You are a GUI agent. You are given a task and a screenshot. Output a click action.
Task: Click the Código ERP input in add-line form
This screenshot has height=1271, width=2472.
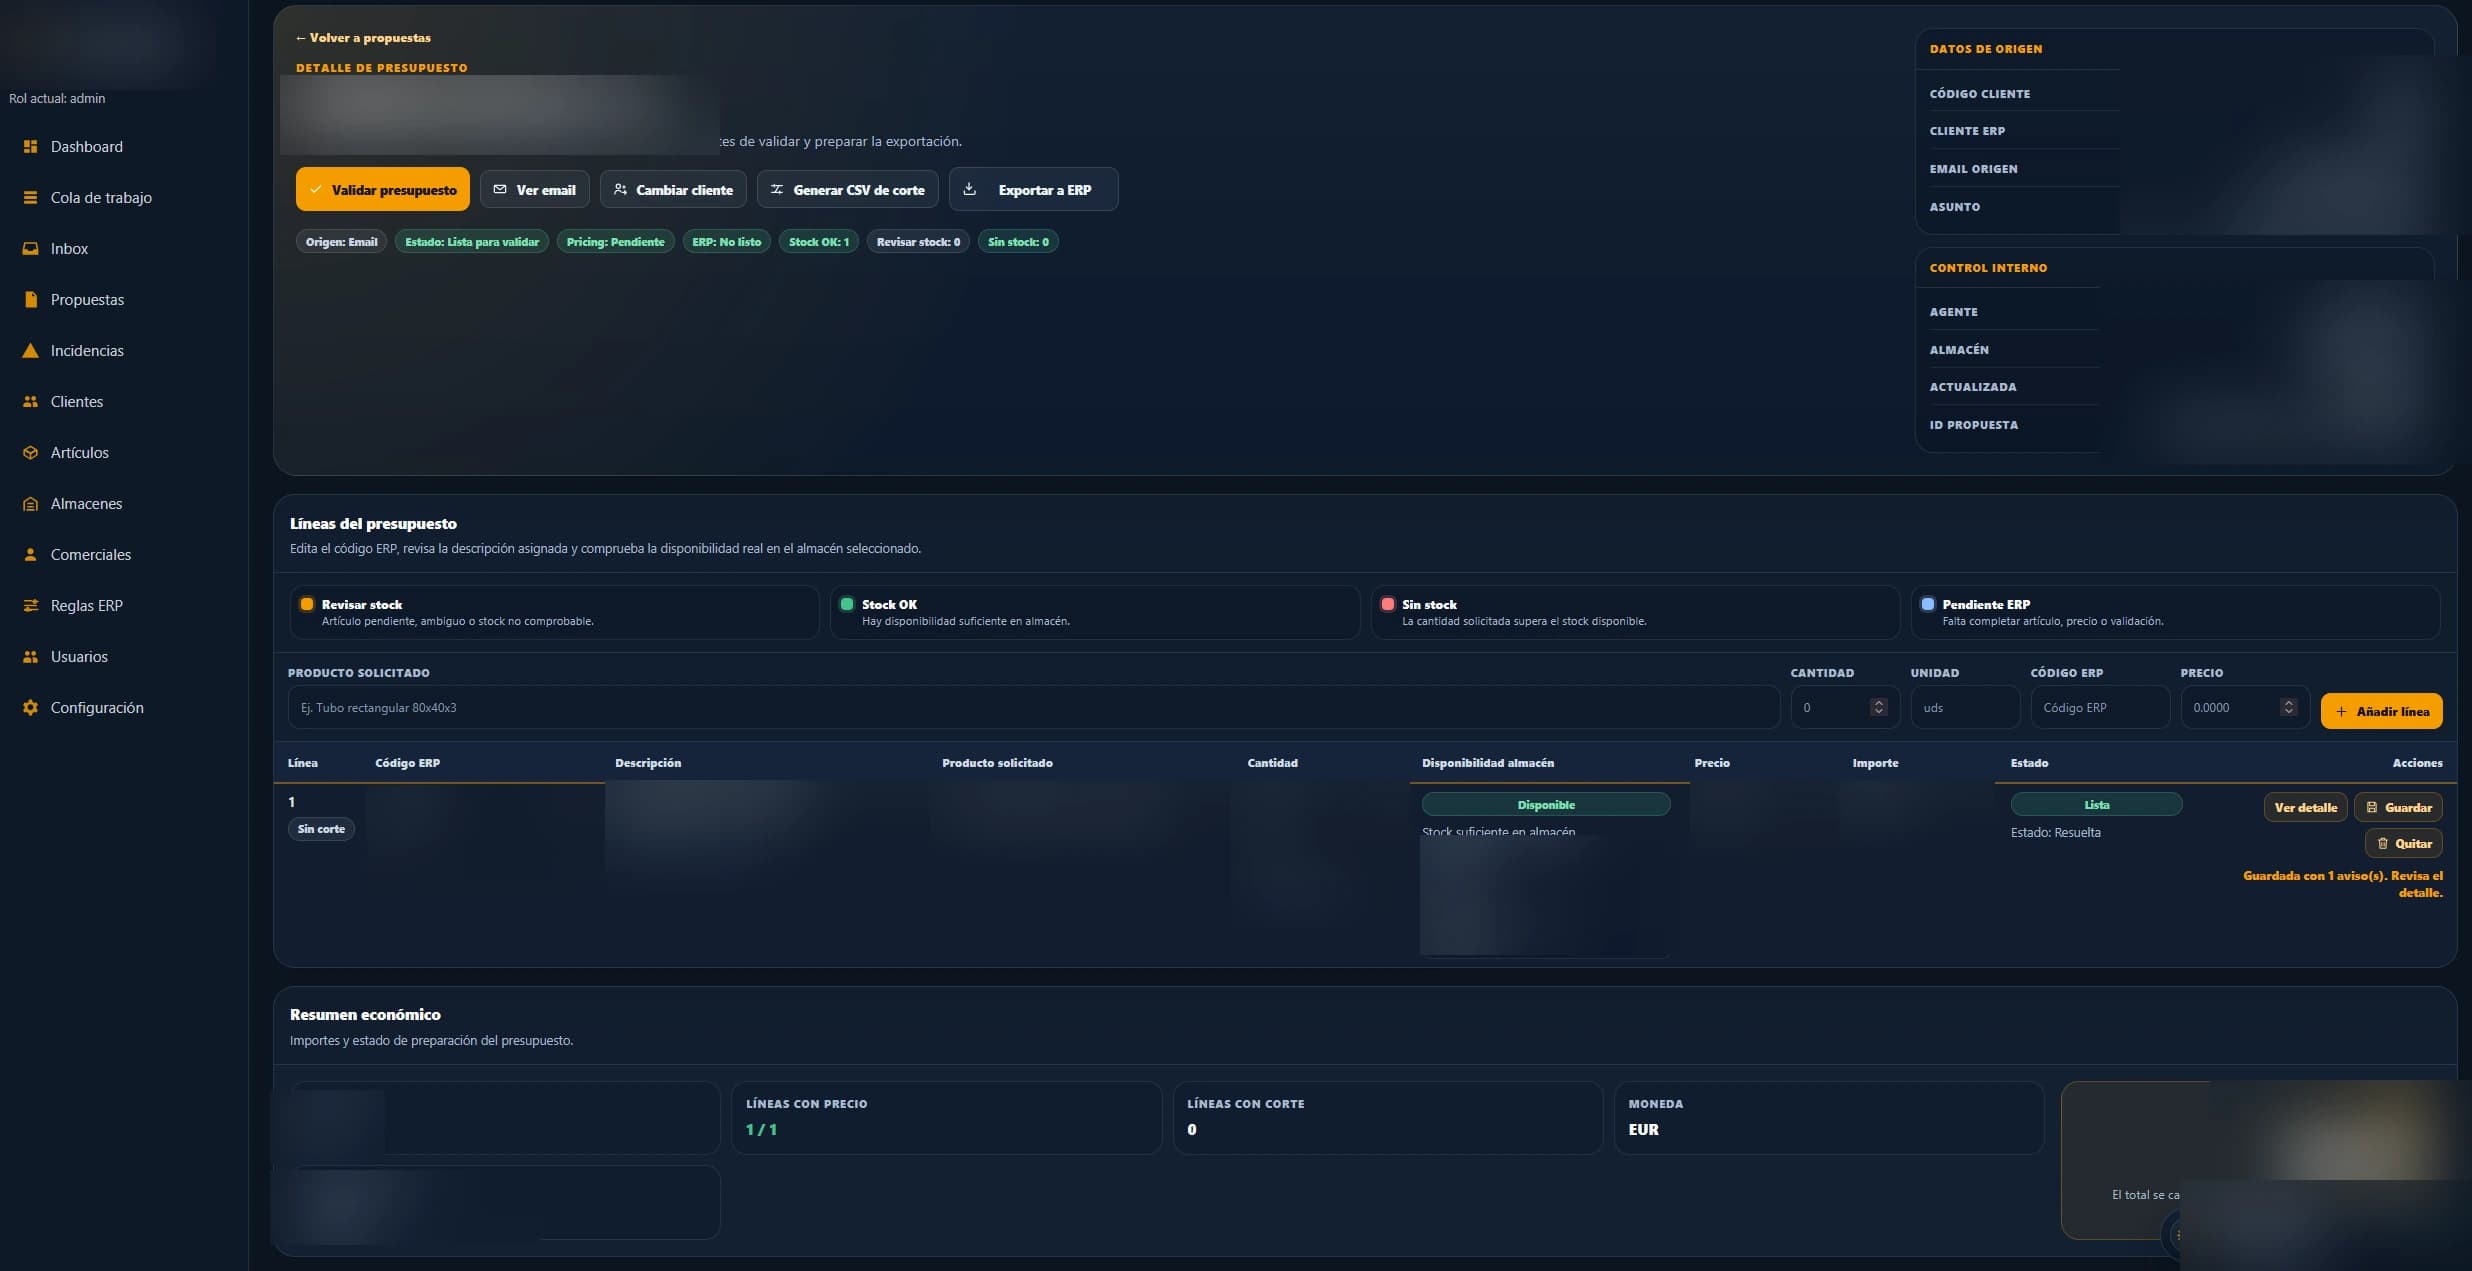(2100, 707)
